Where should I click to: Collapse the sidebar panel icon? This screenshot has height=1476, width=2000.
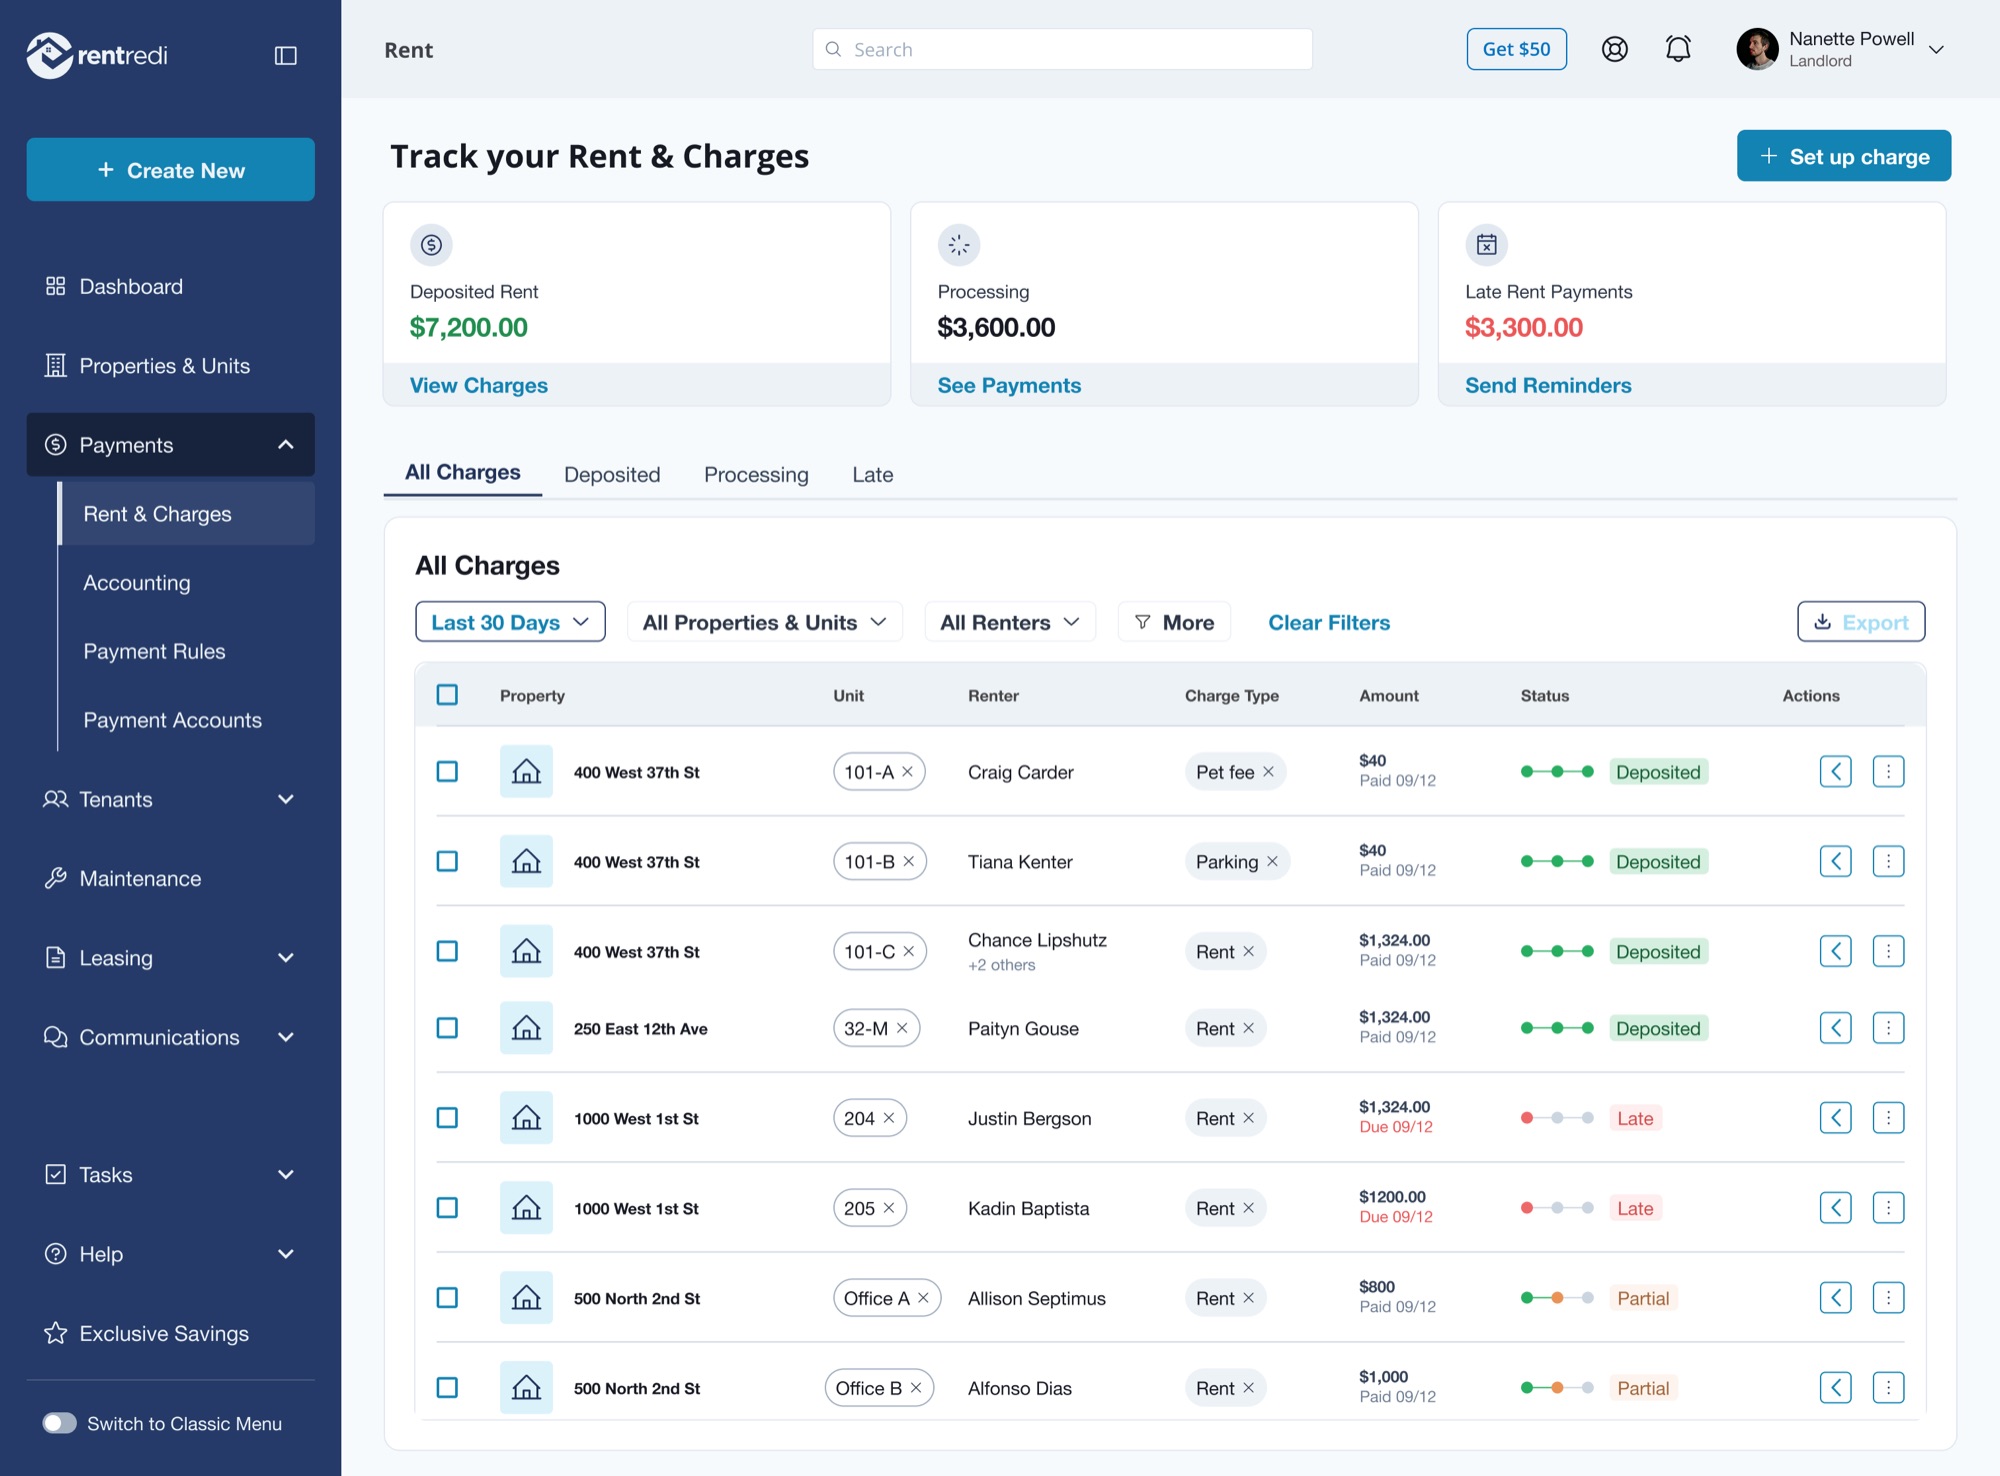(x=286, y=55)
